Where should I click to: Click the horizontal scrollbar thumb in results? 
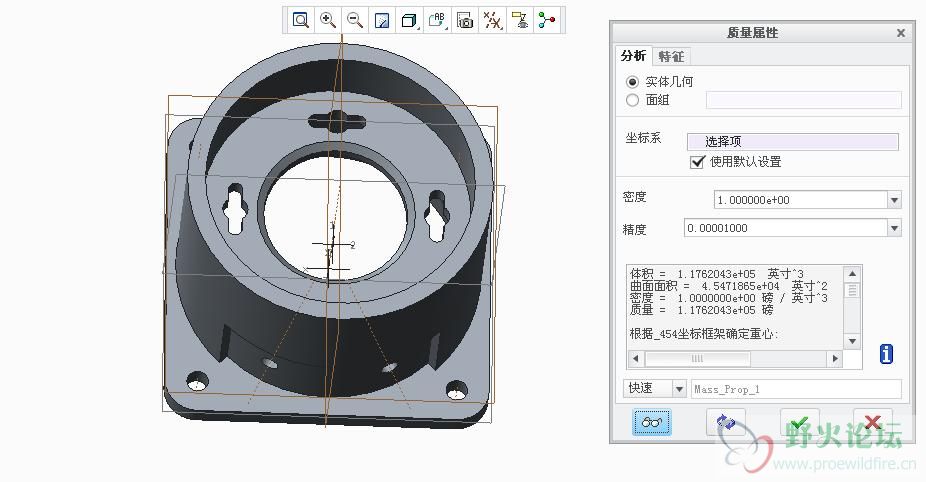[x=697, y=359]
